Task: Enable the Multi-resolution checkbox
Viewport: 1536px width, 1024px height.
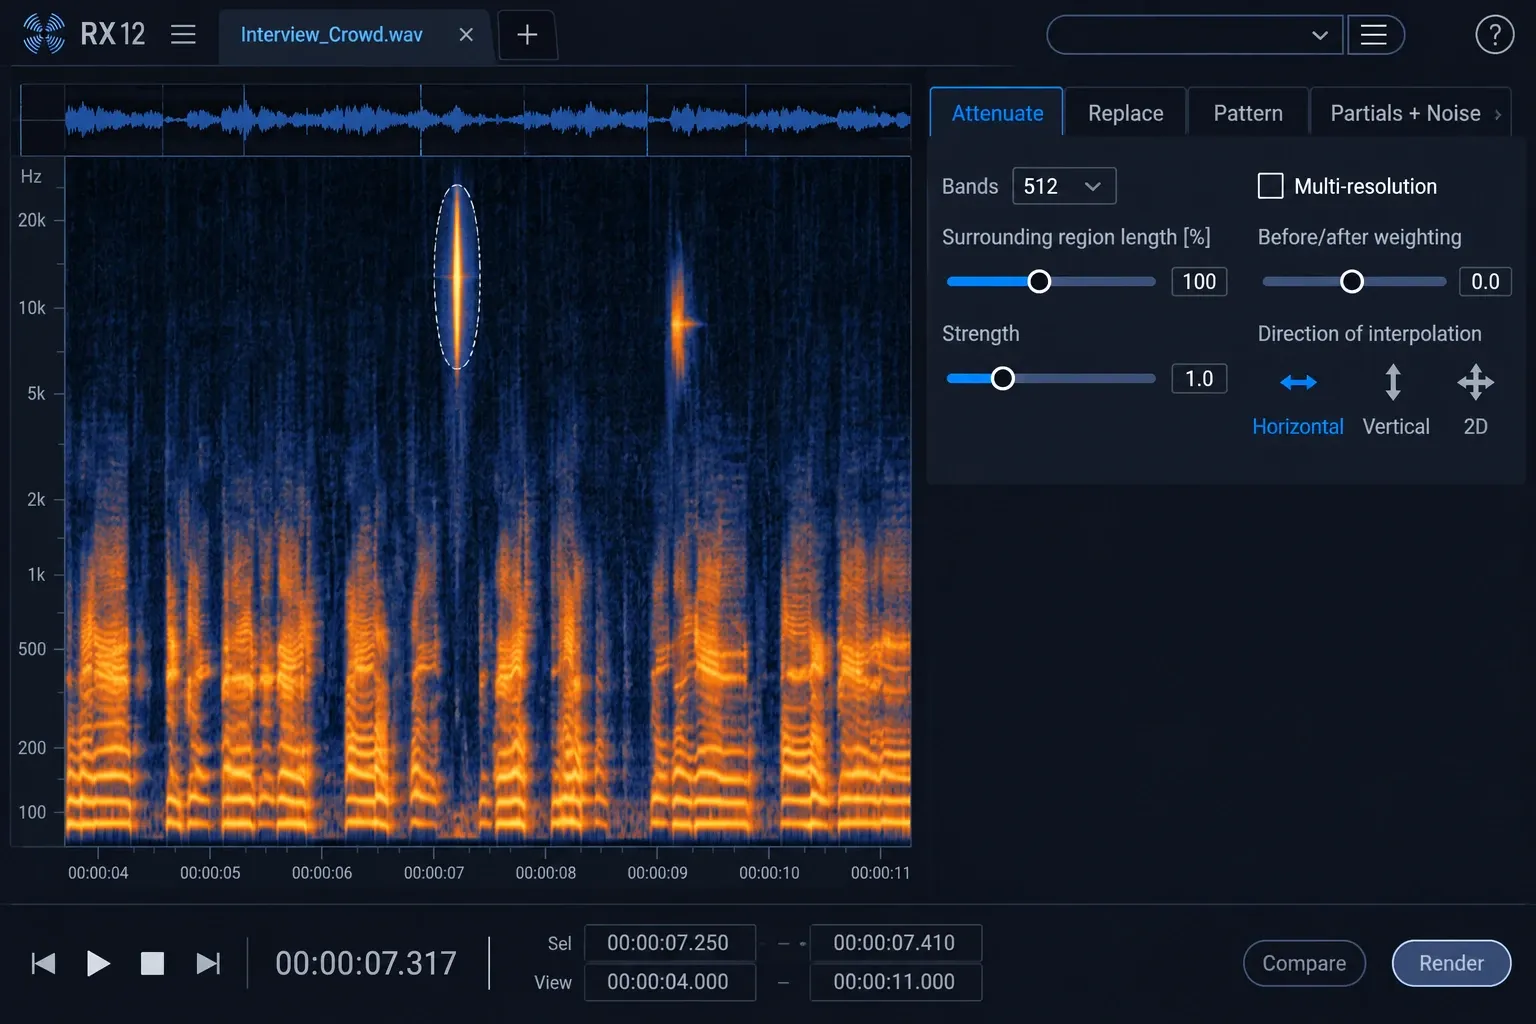Action: point(1270,186)
